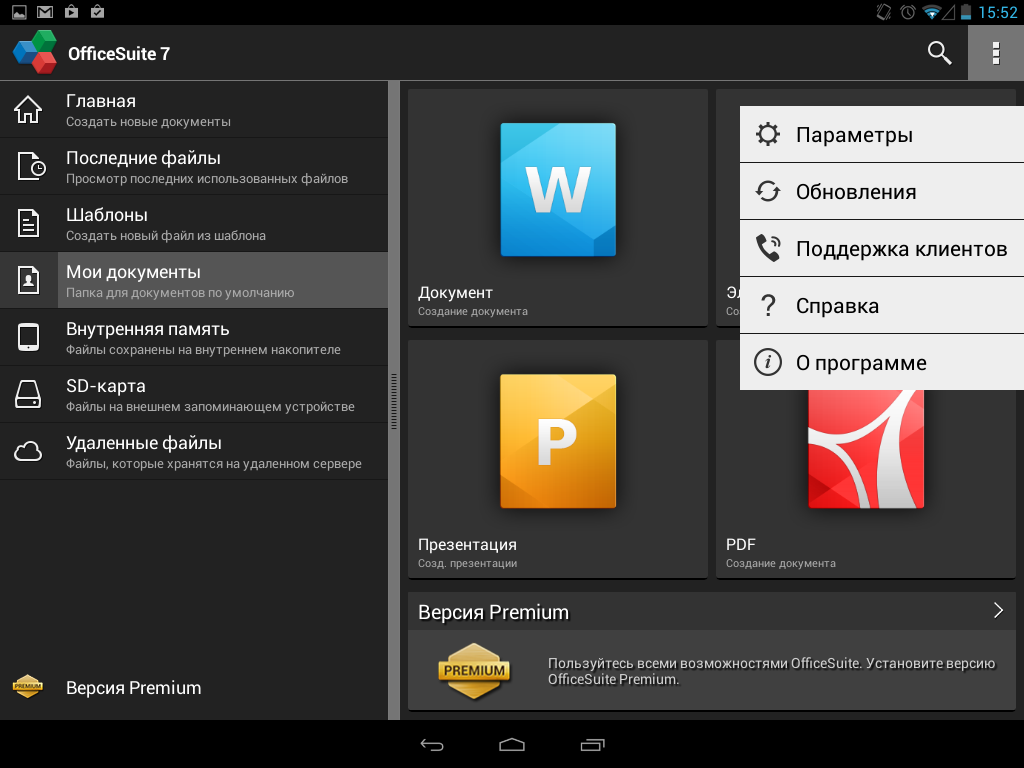
Task: Tap the OfficeSuite 7 logo
Action: click(35, 53)
